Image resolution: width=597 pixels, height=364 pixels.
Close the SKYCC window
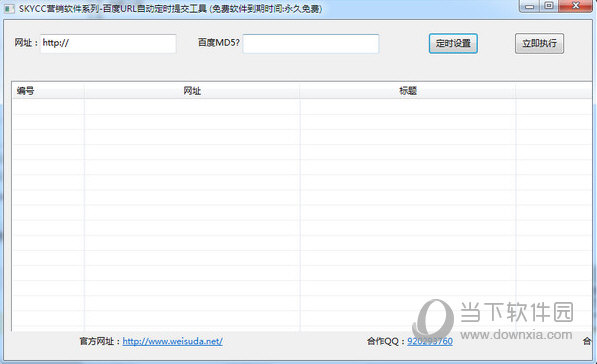click(576, 6)
